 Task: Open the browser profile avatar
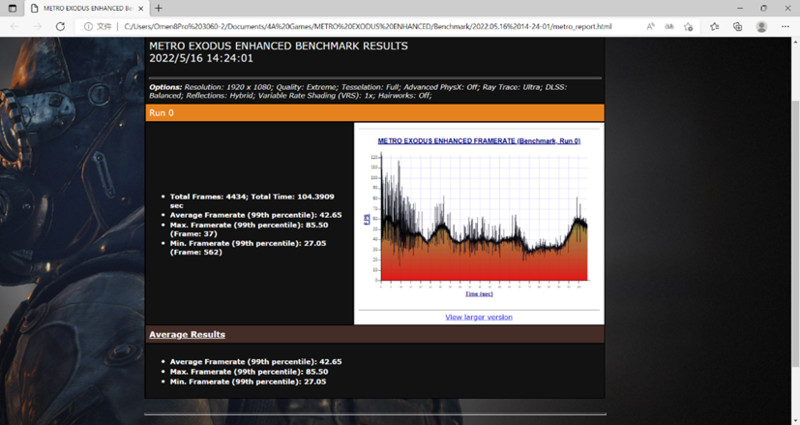pos(762,27)
